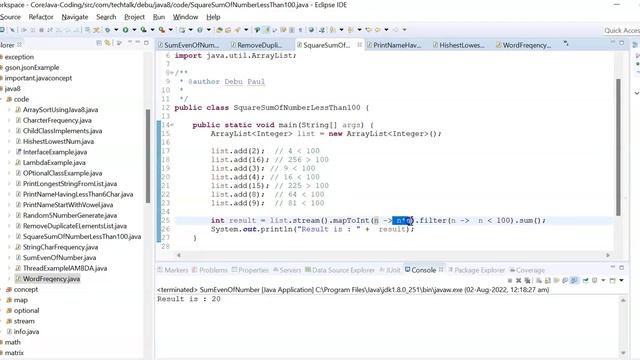Image resolution: width=640 pixels, height=360 pixels.
Task: Open the Data Source Explorer tab
Action: 340,270
